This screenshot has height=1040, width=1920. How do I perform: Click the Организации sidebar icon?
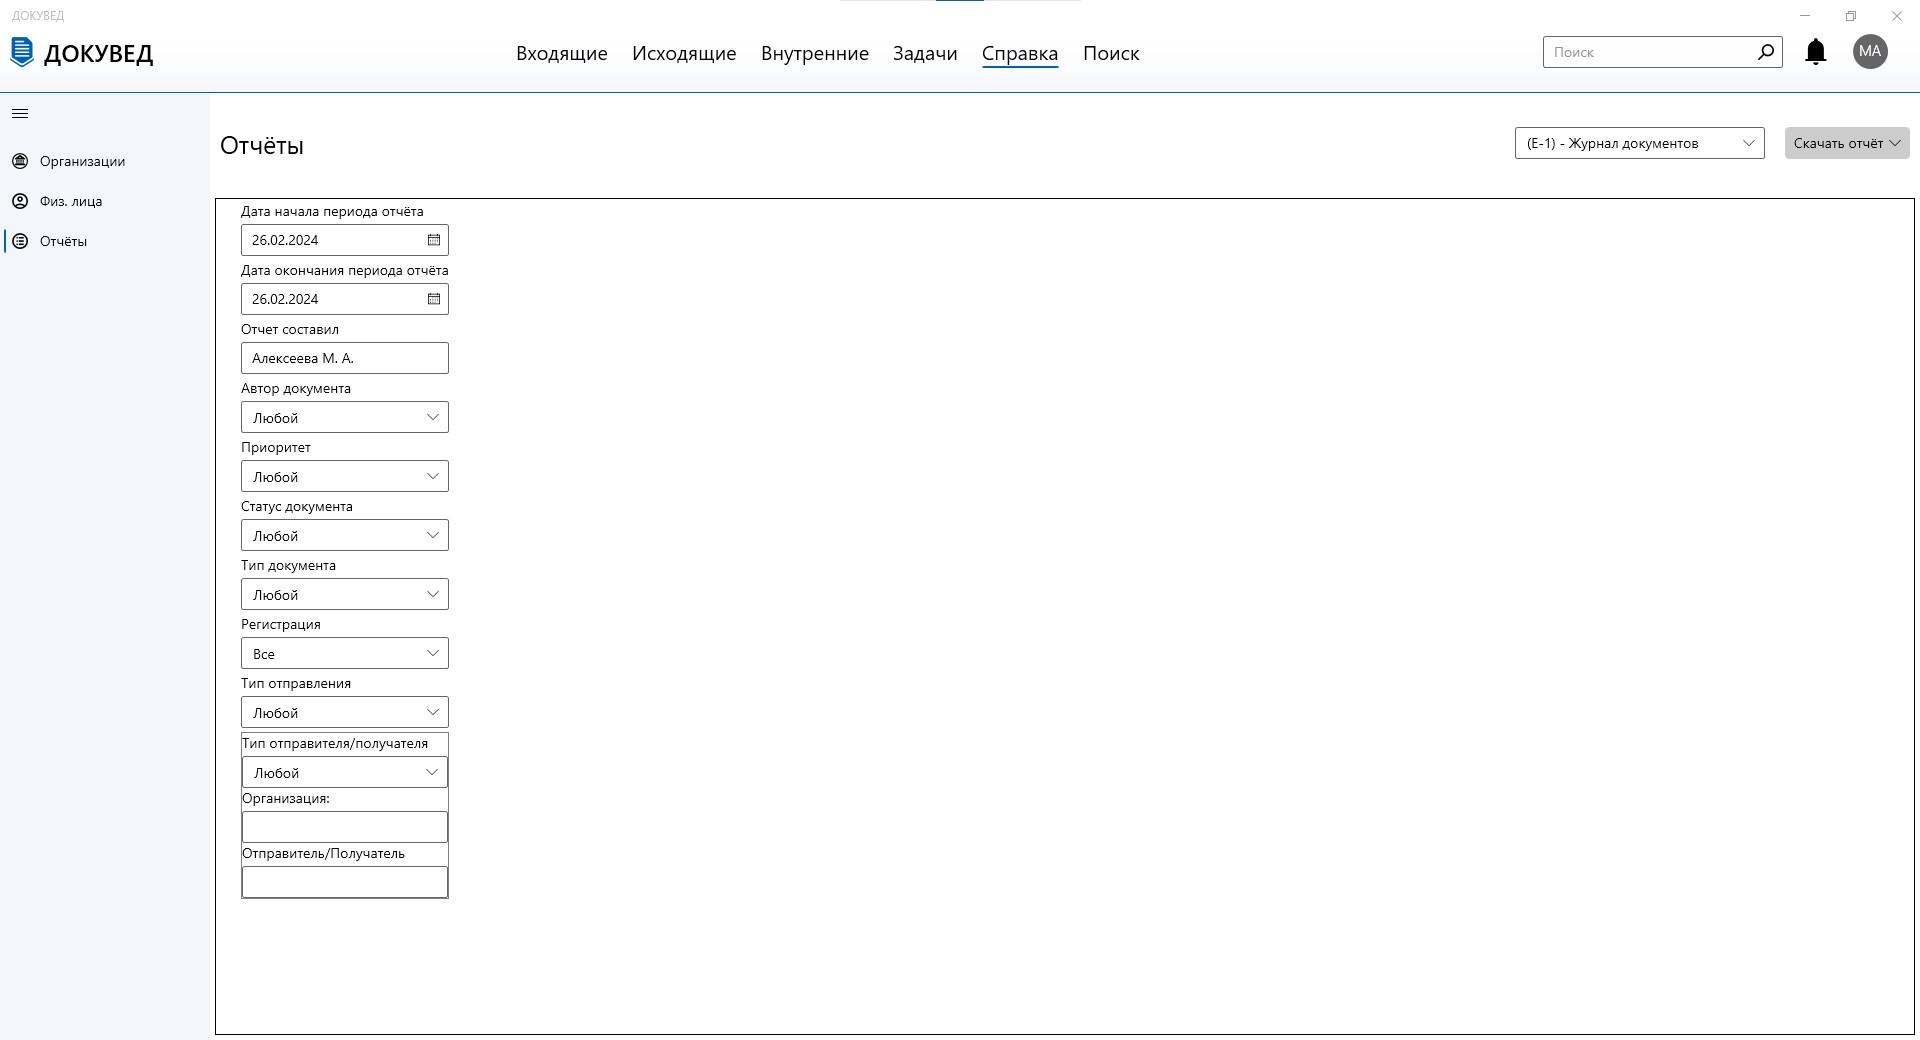(x=20, y=161)
